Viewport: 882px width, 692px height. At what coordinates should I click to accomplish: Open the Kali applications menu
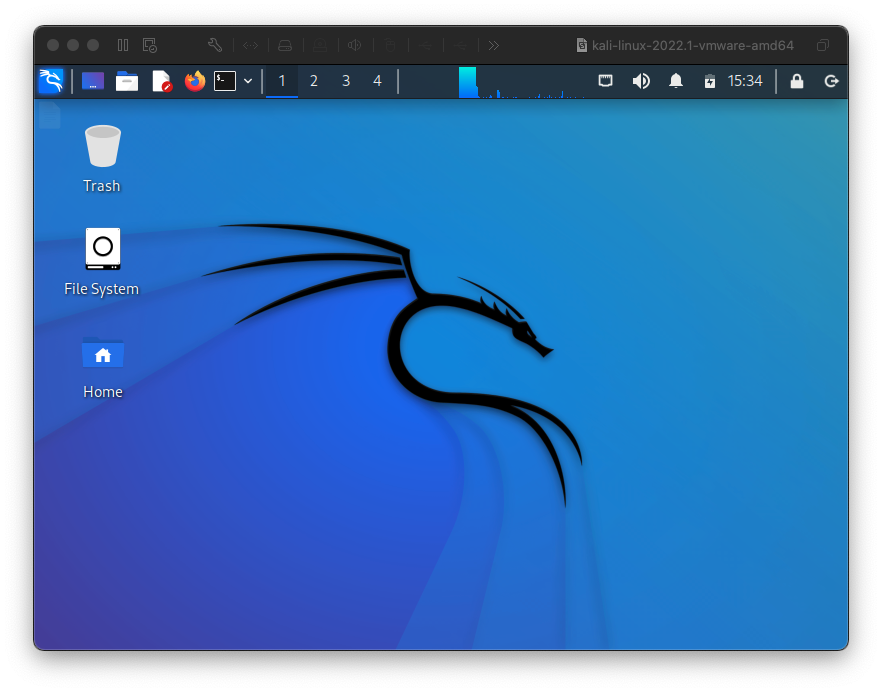pos(51,81)
